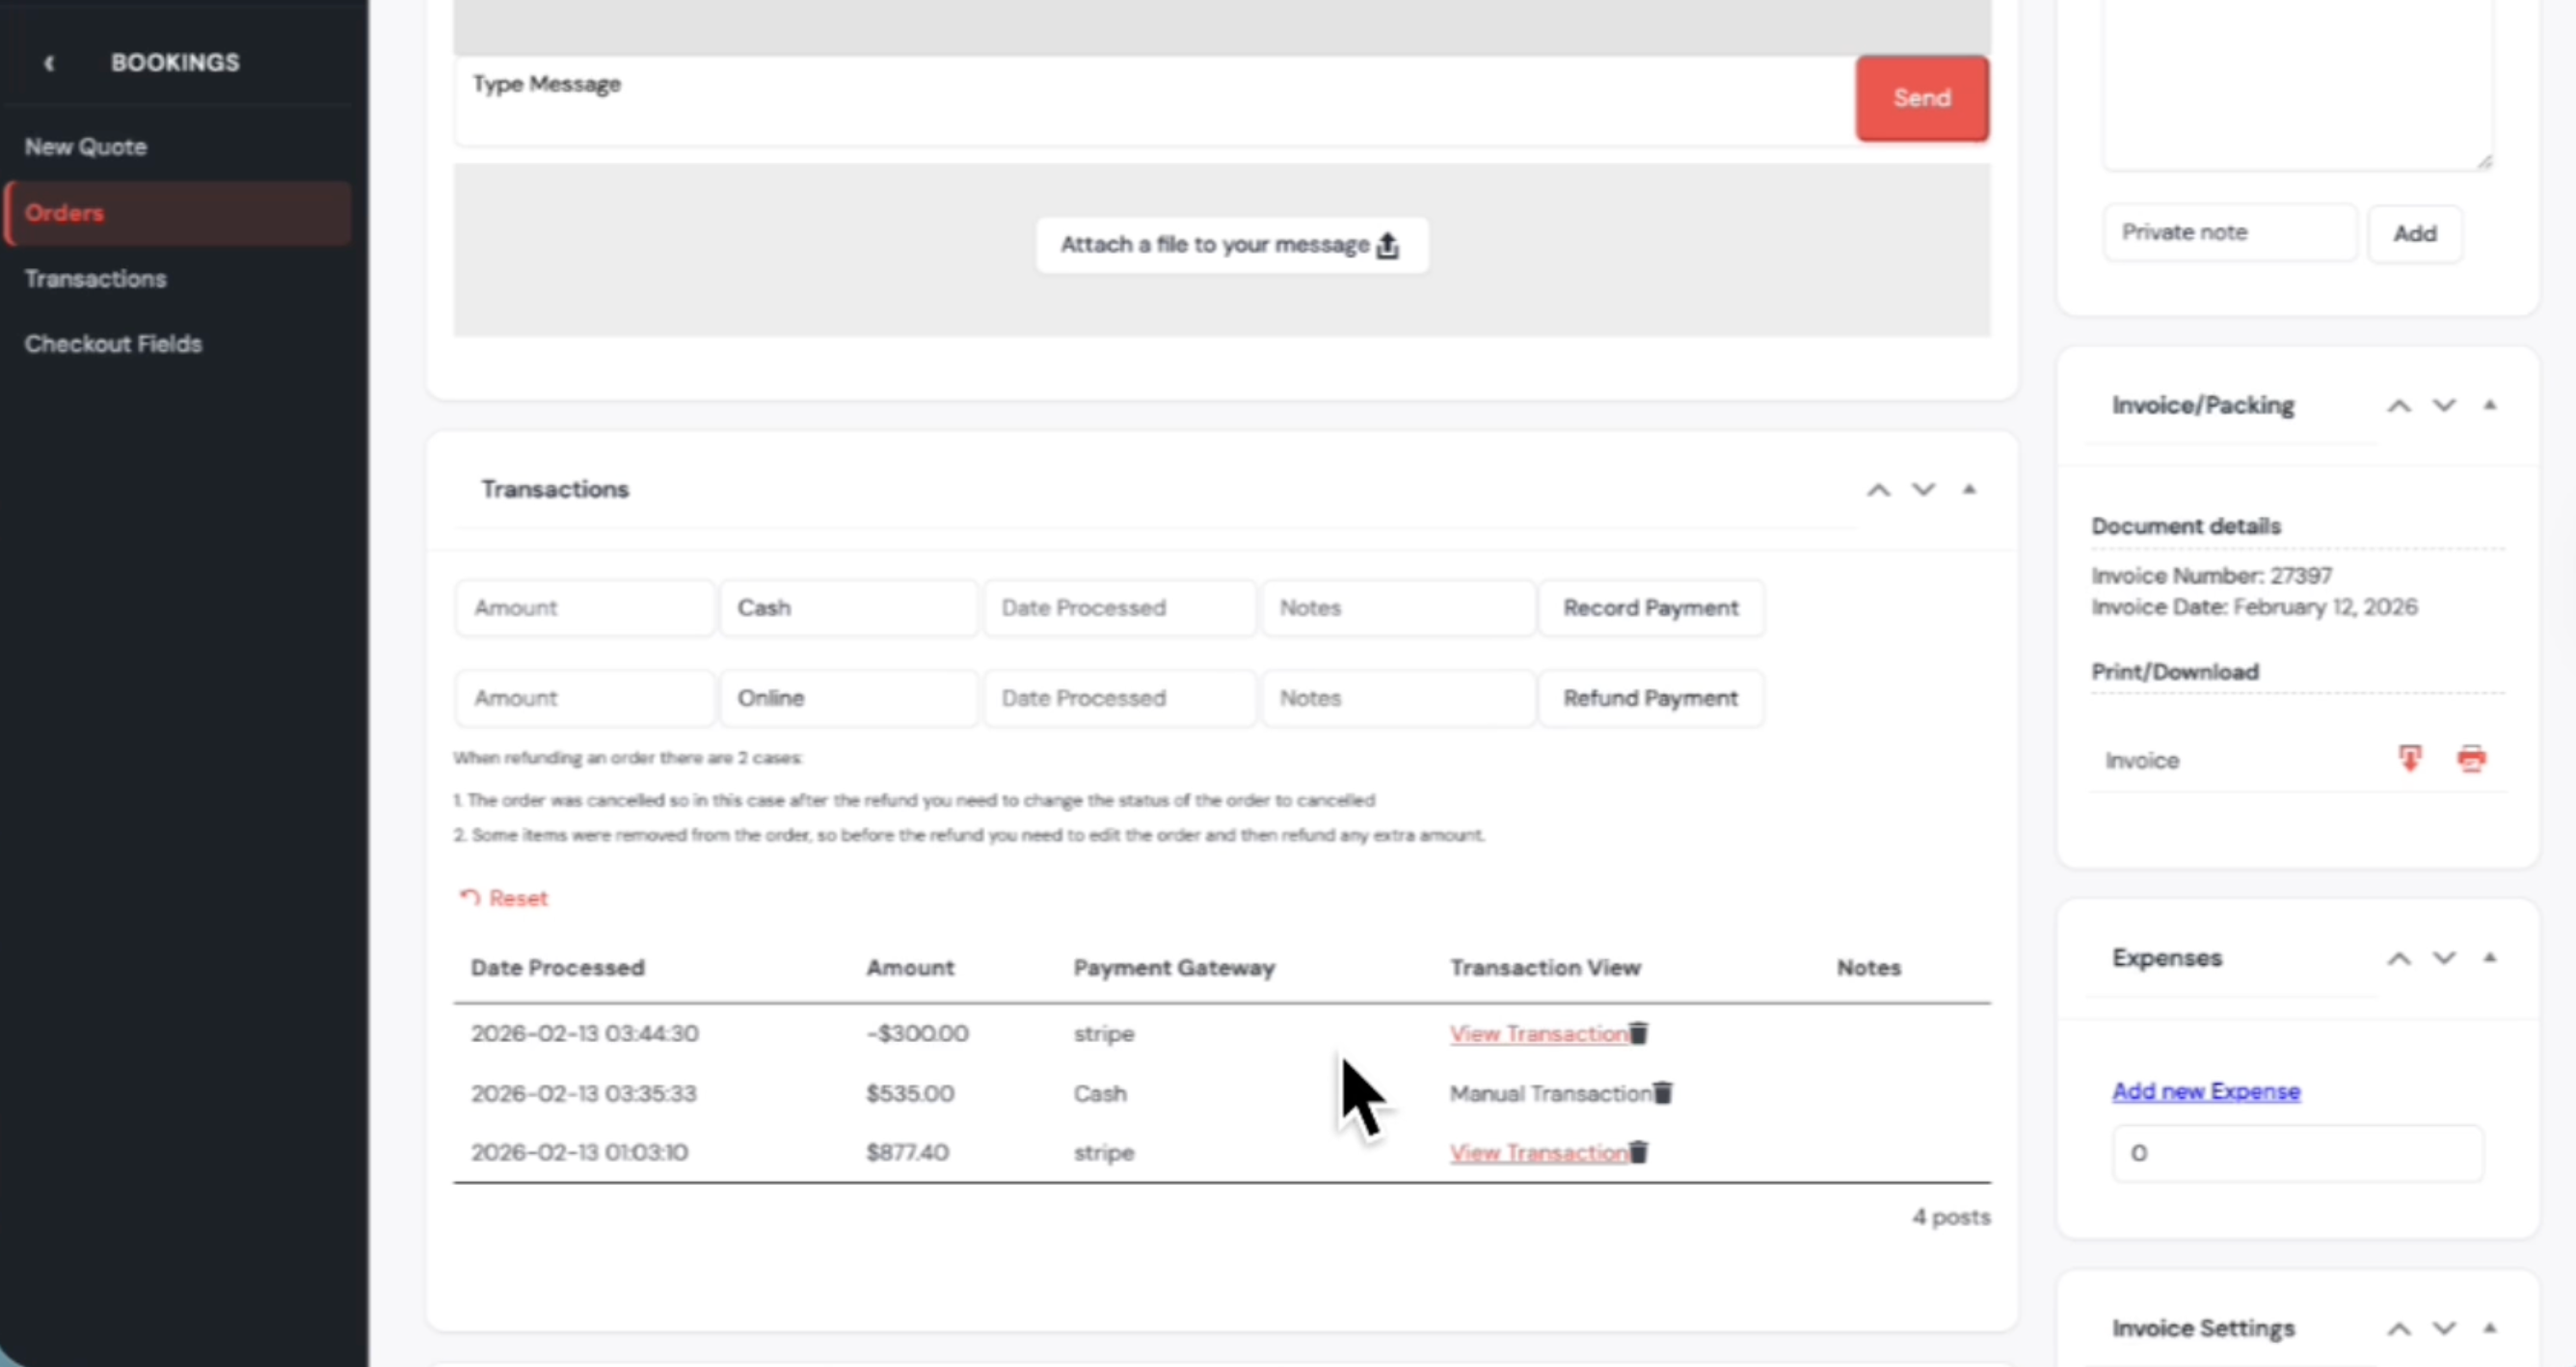
Task: Collapse the Transactions panel with triangle toggle
Action: tap(1969, 489)
